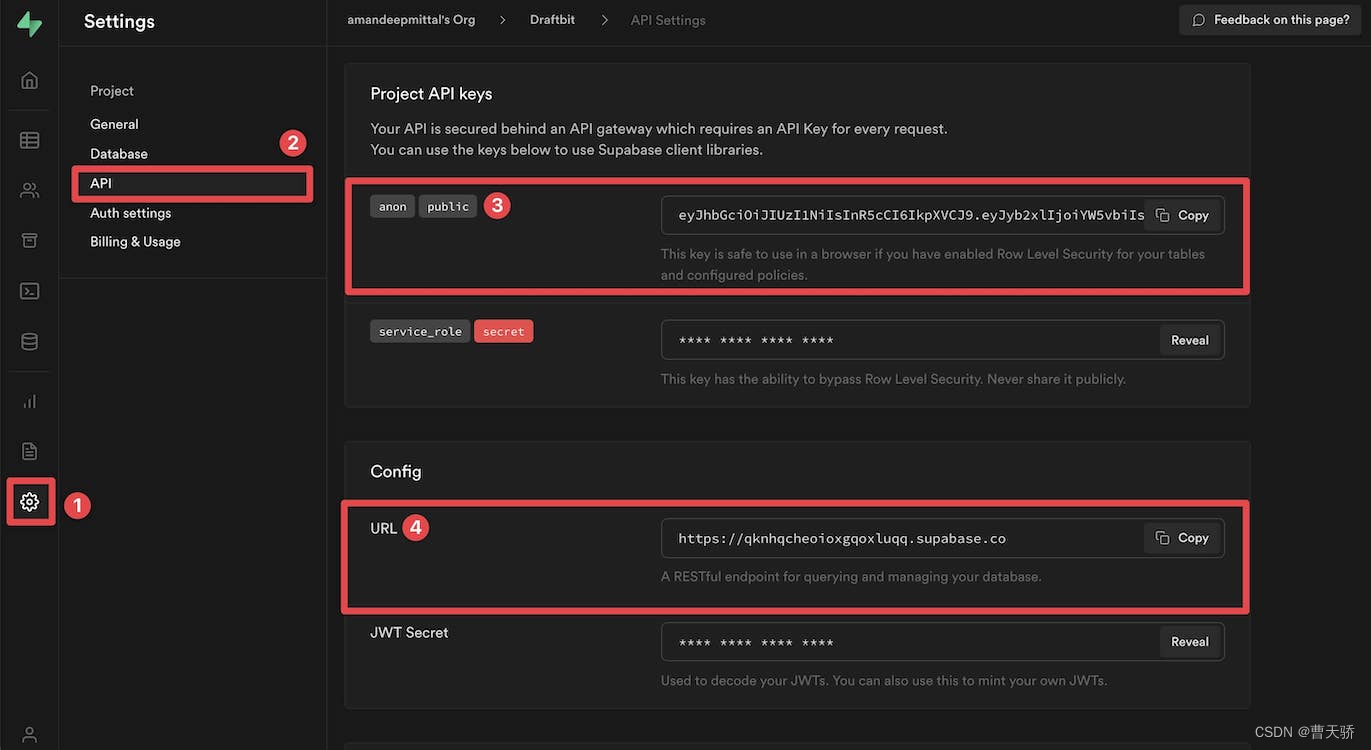Open the Reports bar chart icon
Viewport: 1371px width, 750px height.
tap(30, 401)
